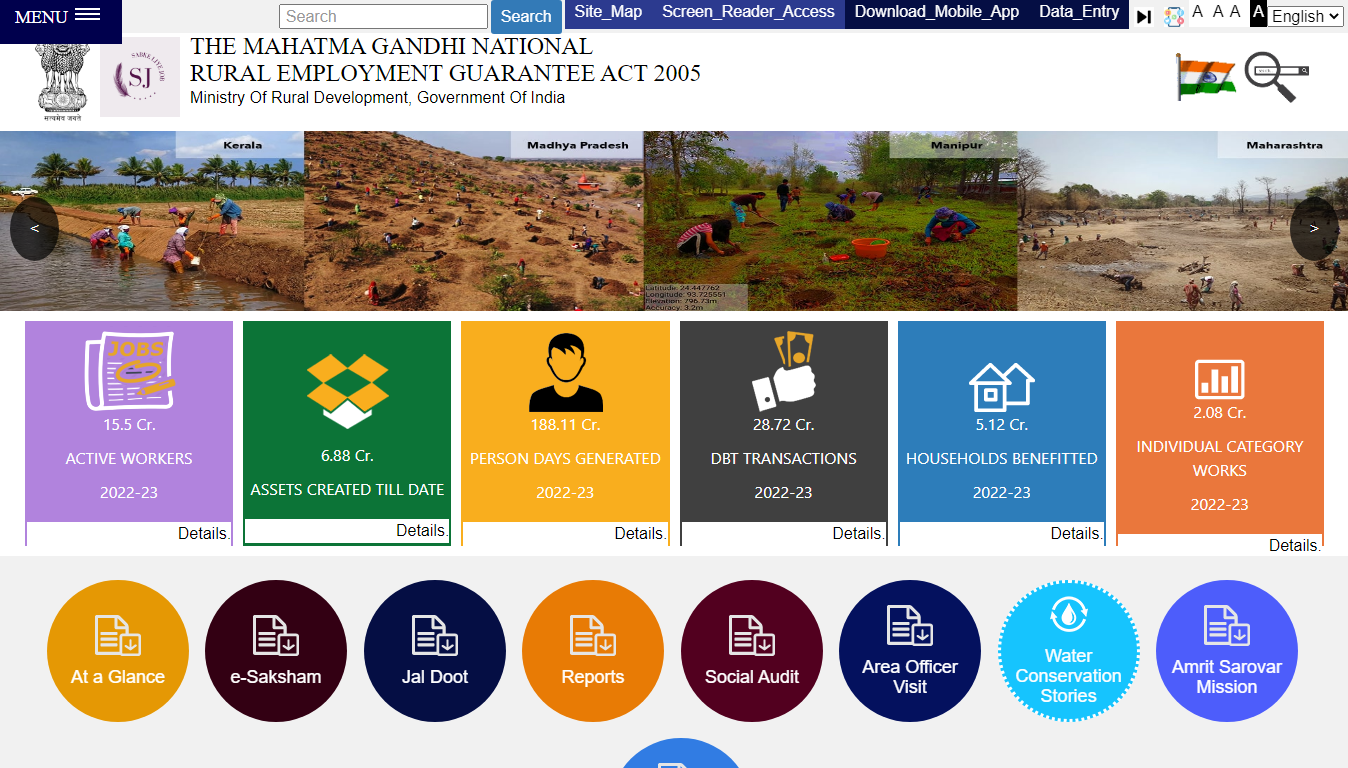This screenshot has width=1348, height=768.
Task: Open the MENU hamburger icon
Action: pyautogui.click(x=88, y=15)
